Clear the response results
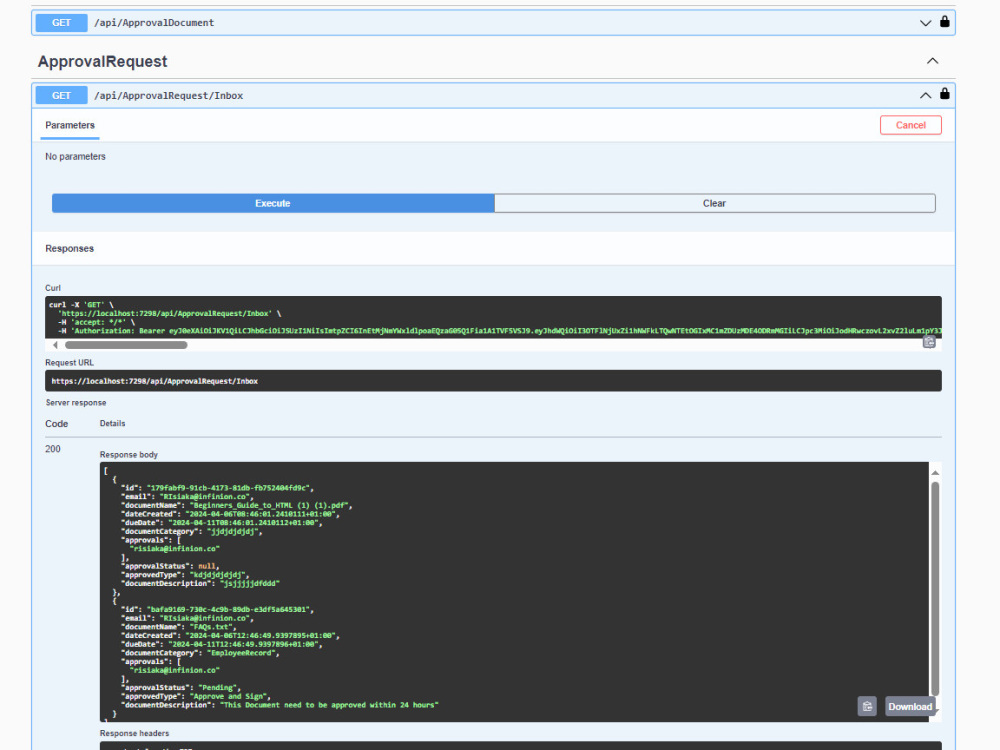Viewport: 1000px width, 750px height. 714,203
